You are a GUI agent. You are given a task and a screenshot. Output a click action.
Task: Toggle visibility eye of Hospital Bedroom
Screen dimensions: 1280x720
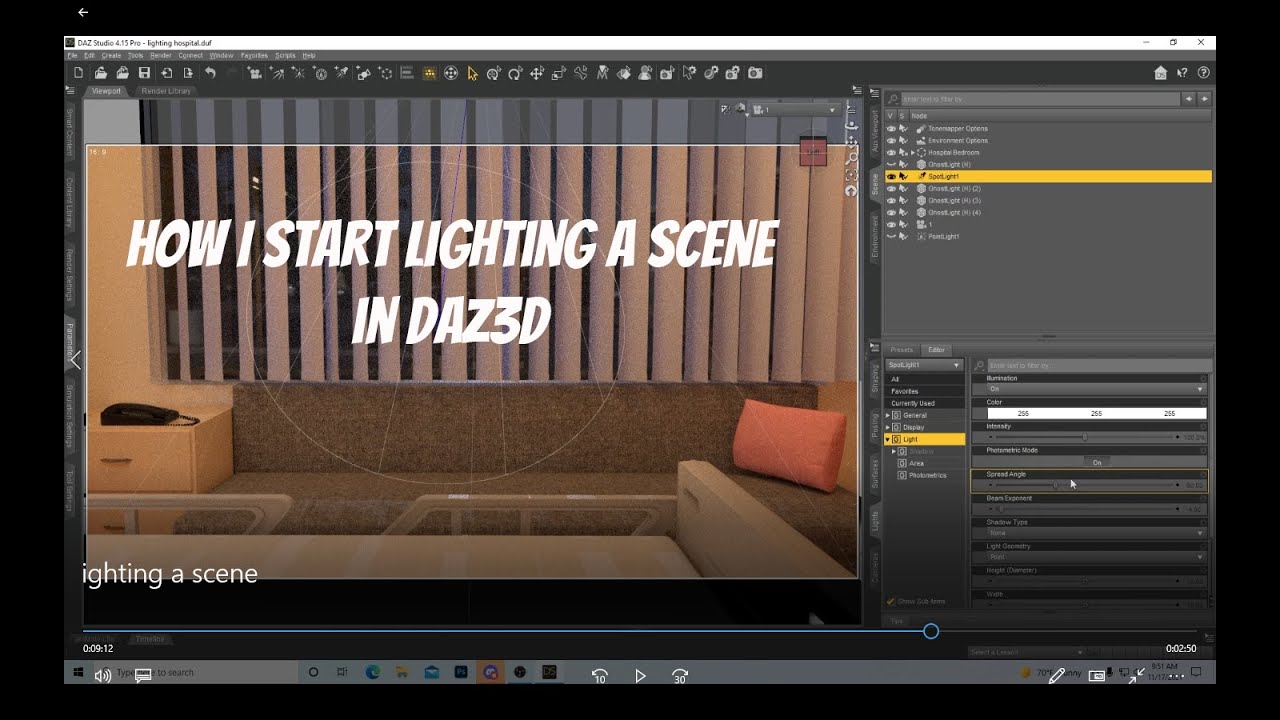(x=891, y=152)
